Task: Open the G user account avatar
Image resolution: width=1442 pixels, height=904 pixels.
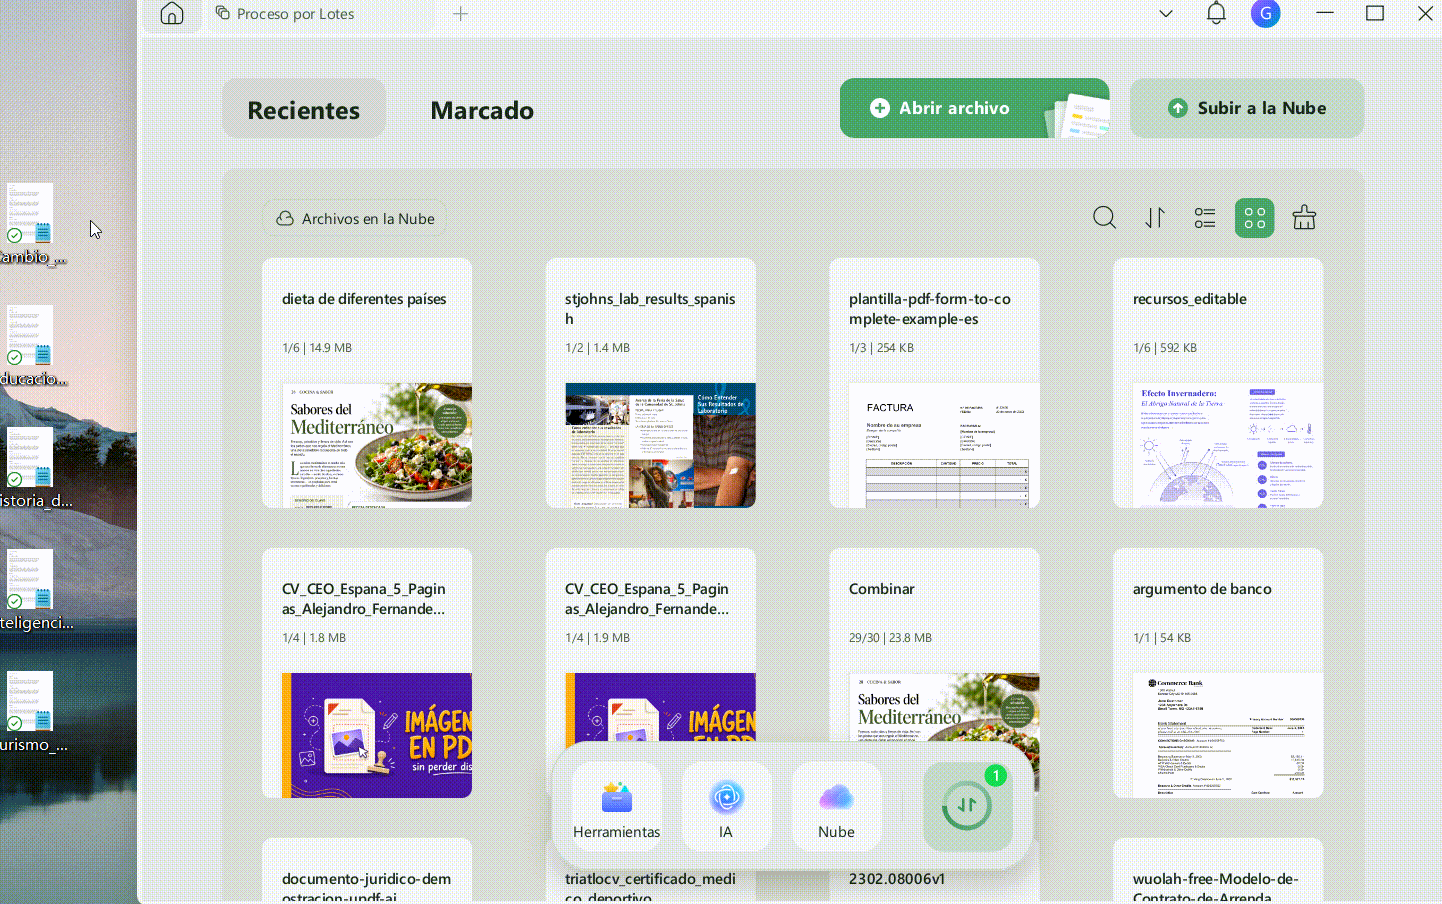Action: (x=1266, y=14)
